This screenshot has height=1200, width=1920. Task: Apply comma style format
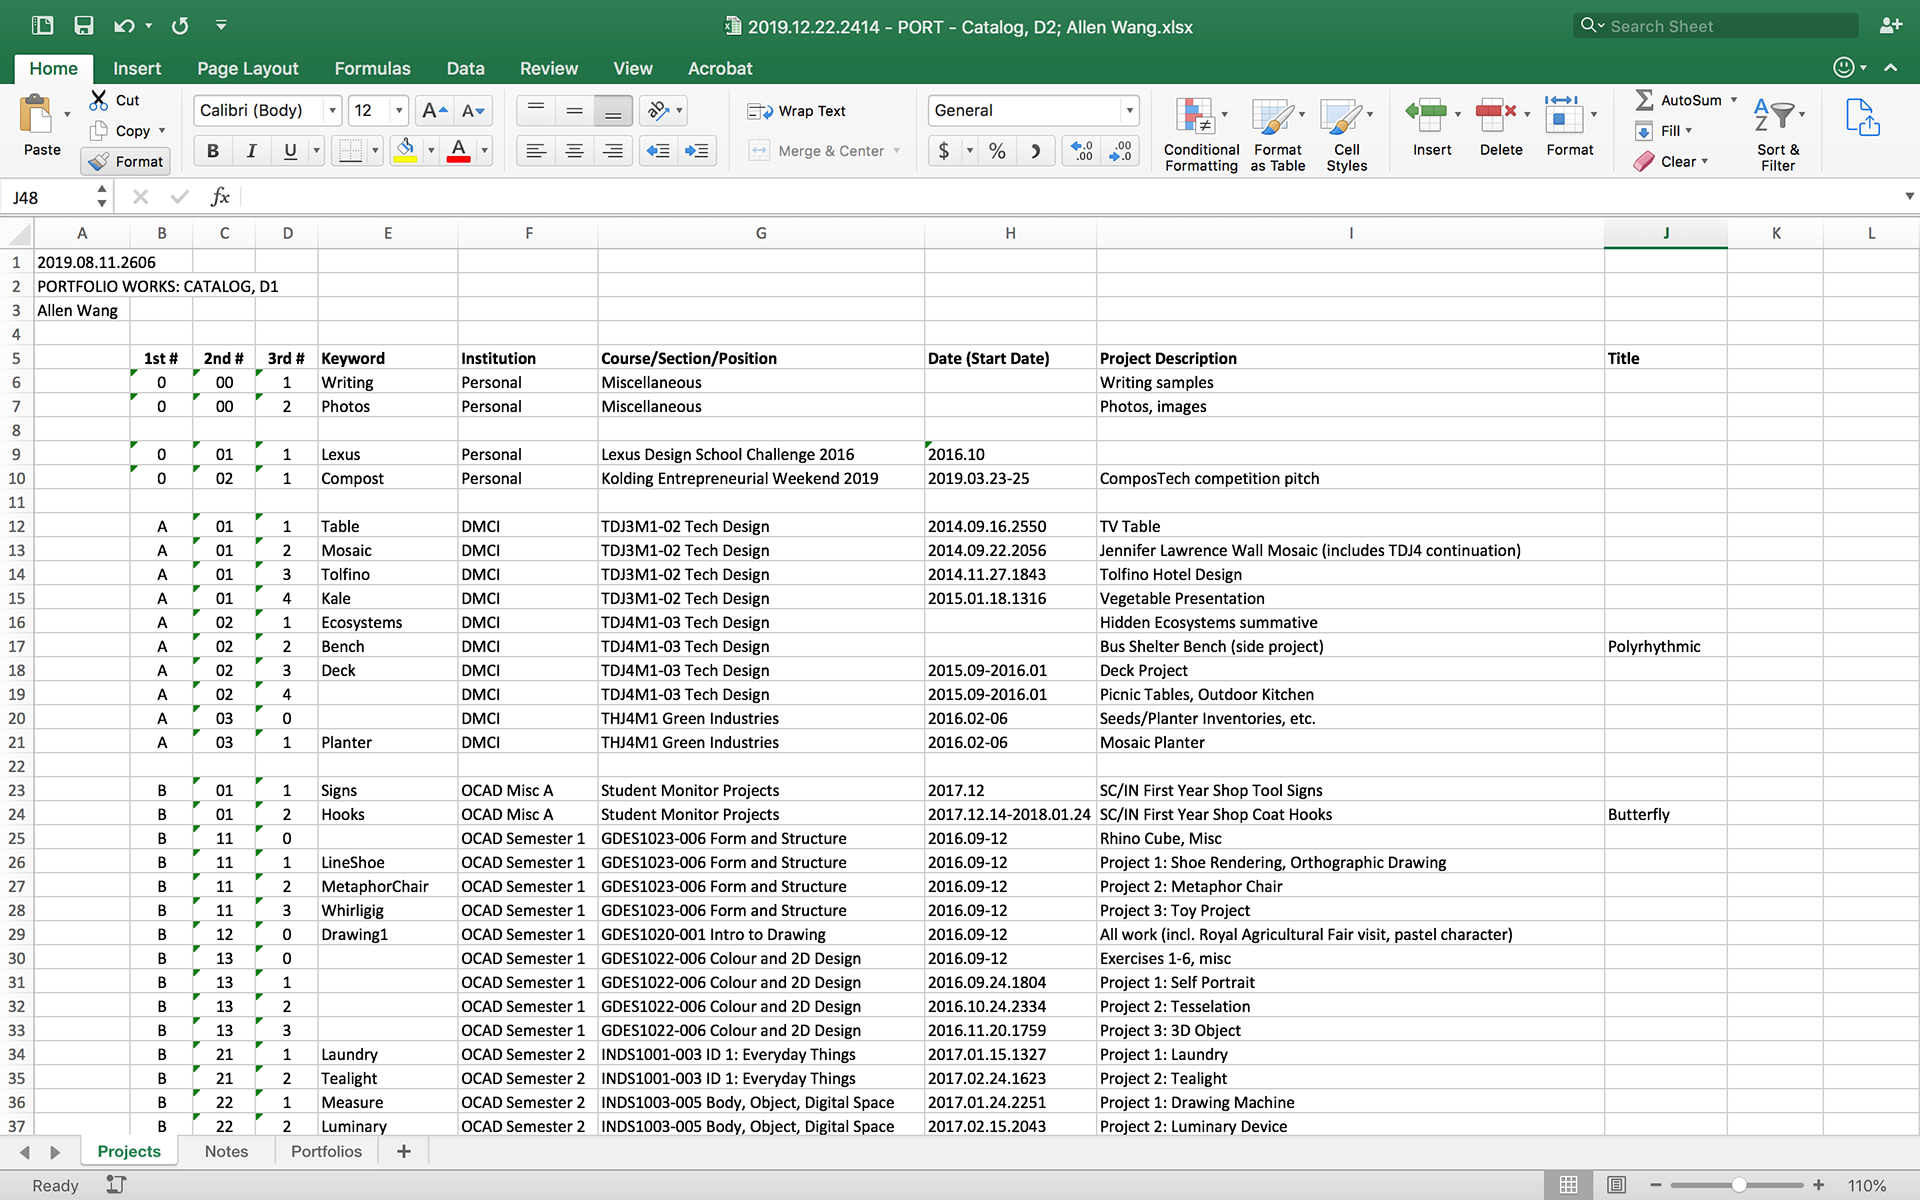tap(1036, 151)
